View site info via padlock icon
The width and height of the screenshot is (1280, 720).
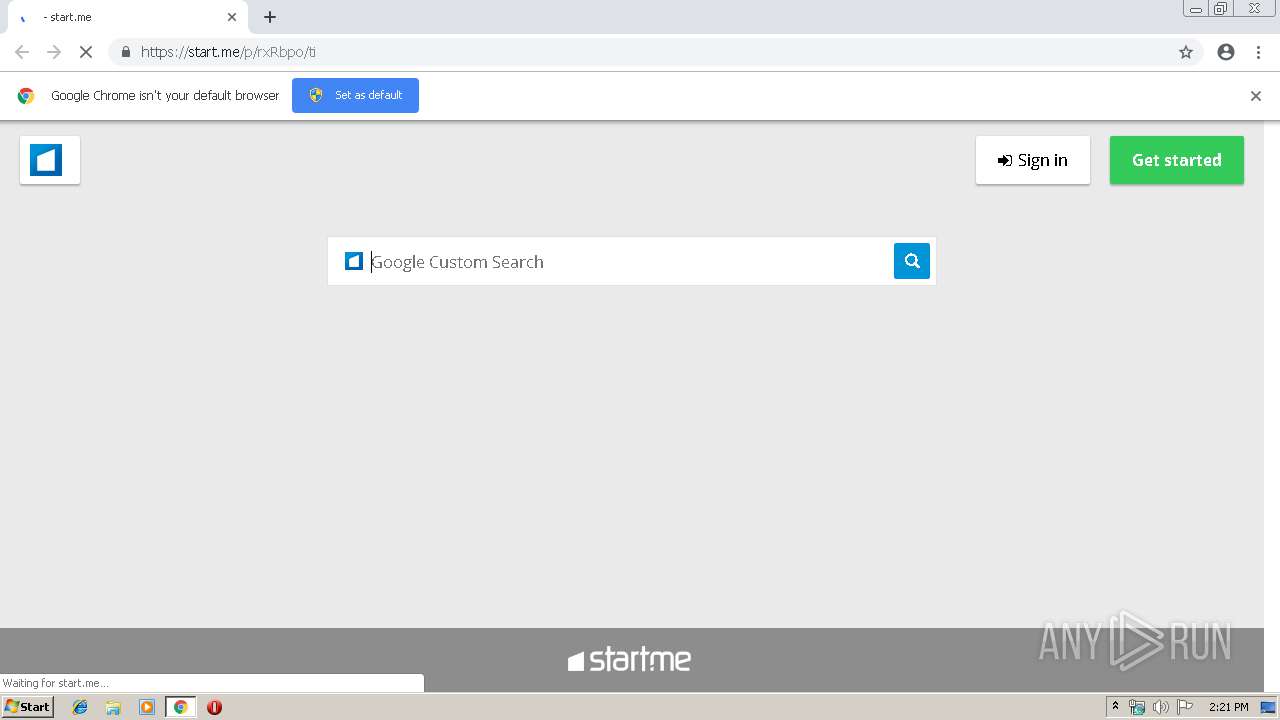(125, 52)
